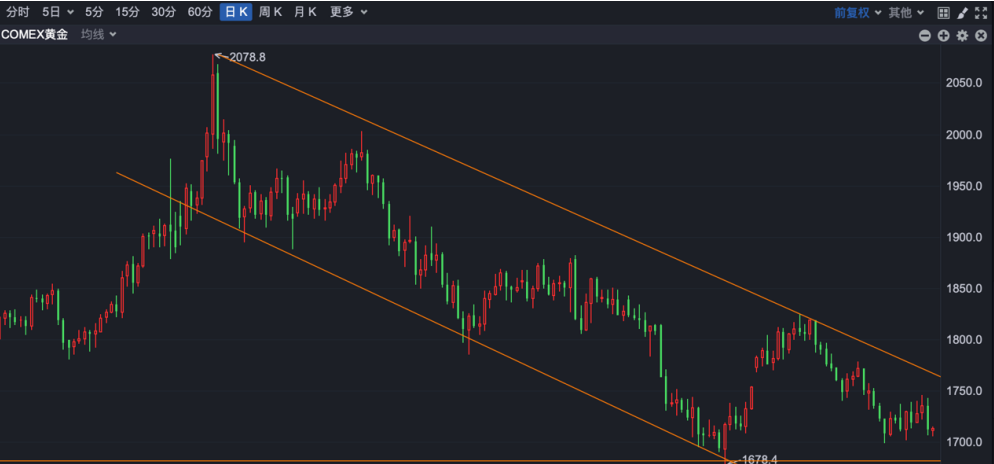Open indicator settings gear icon
Screen dimensions: 994x464
coord(962,36)
